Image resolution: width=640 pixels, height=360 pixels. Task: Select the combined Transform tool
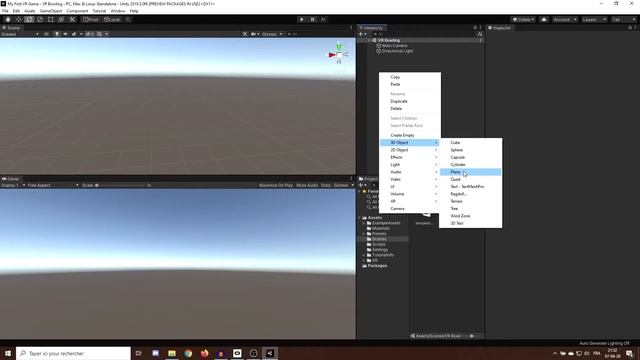61,20
